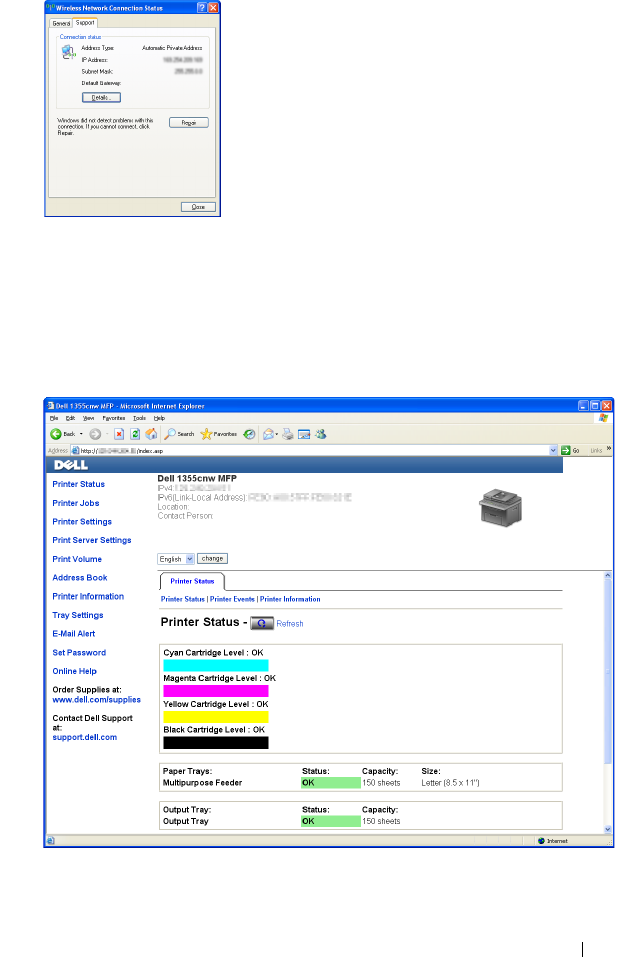Click the History icon in IE toolbar
The height and width of the screenshot is (957, 641).
pos(249,434)
